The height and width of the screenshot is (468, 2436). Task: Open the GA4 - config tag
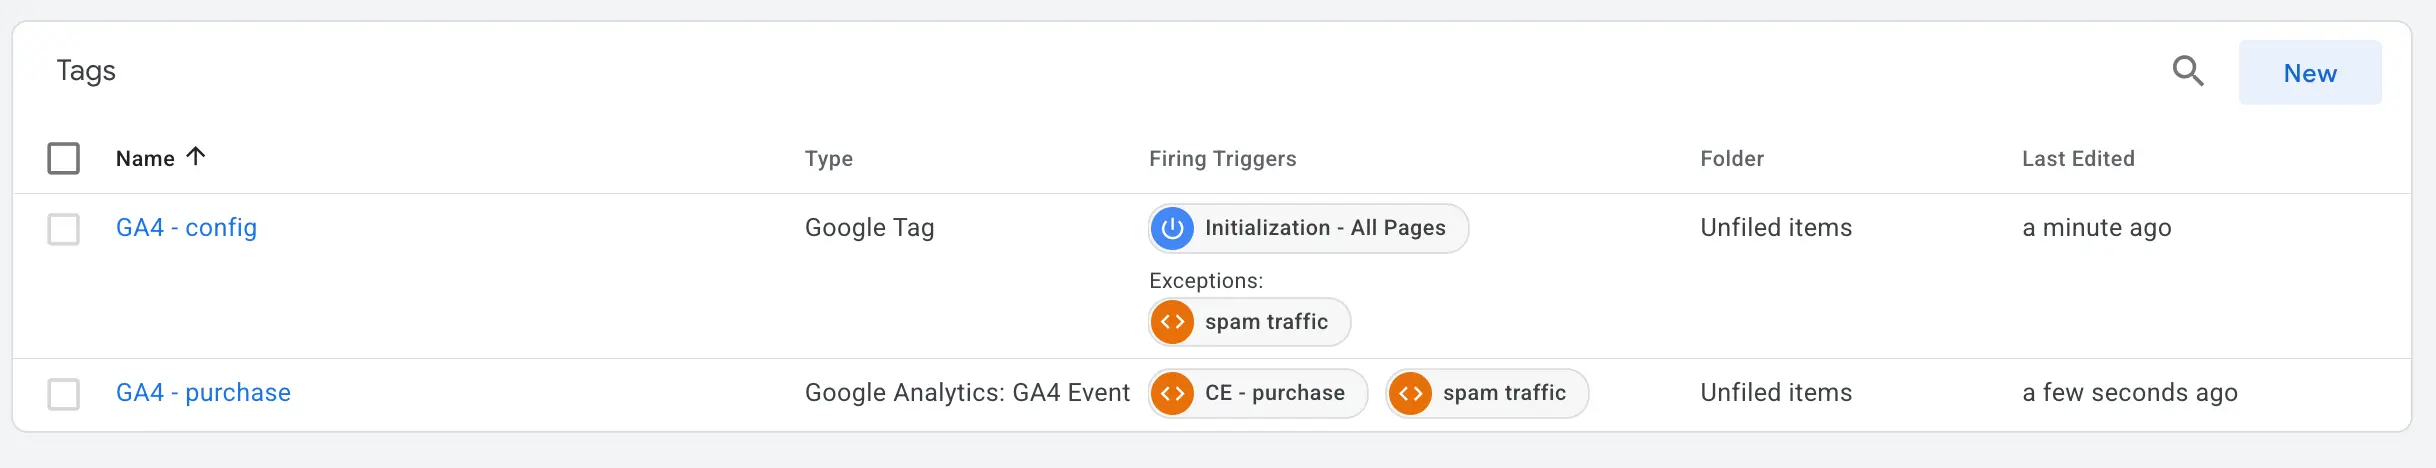click(x=186, y=228)
